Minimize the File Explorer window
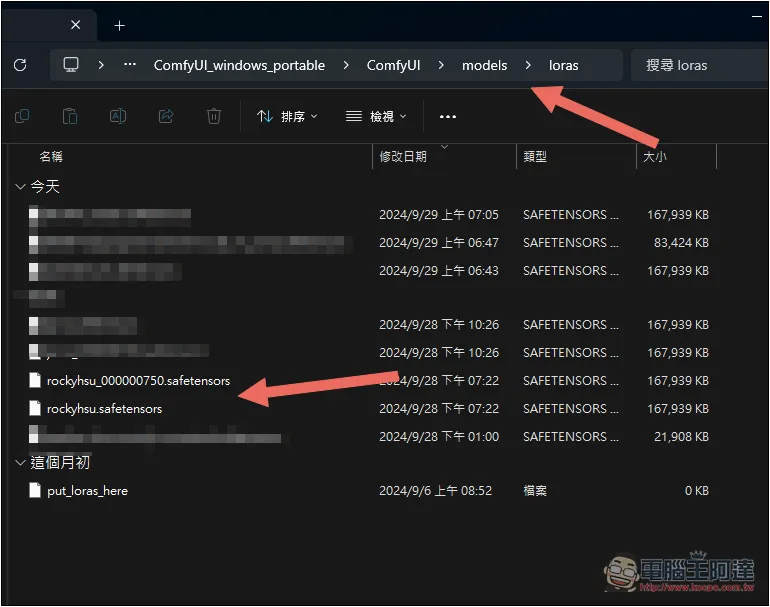 pos(757,17)
